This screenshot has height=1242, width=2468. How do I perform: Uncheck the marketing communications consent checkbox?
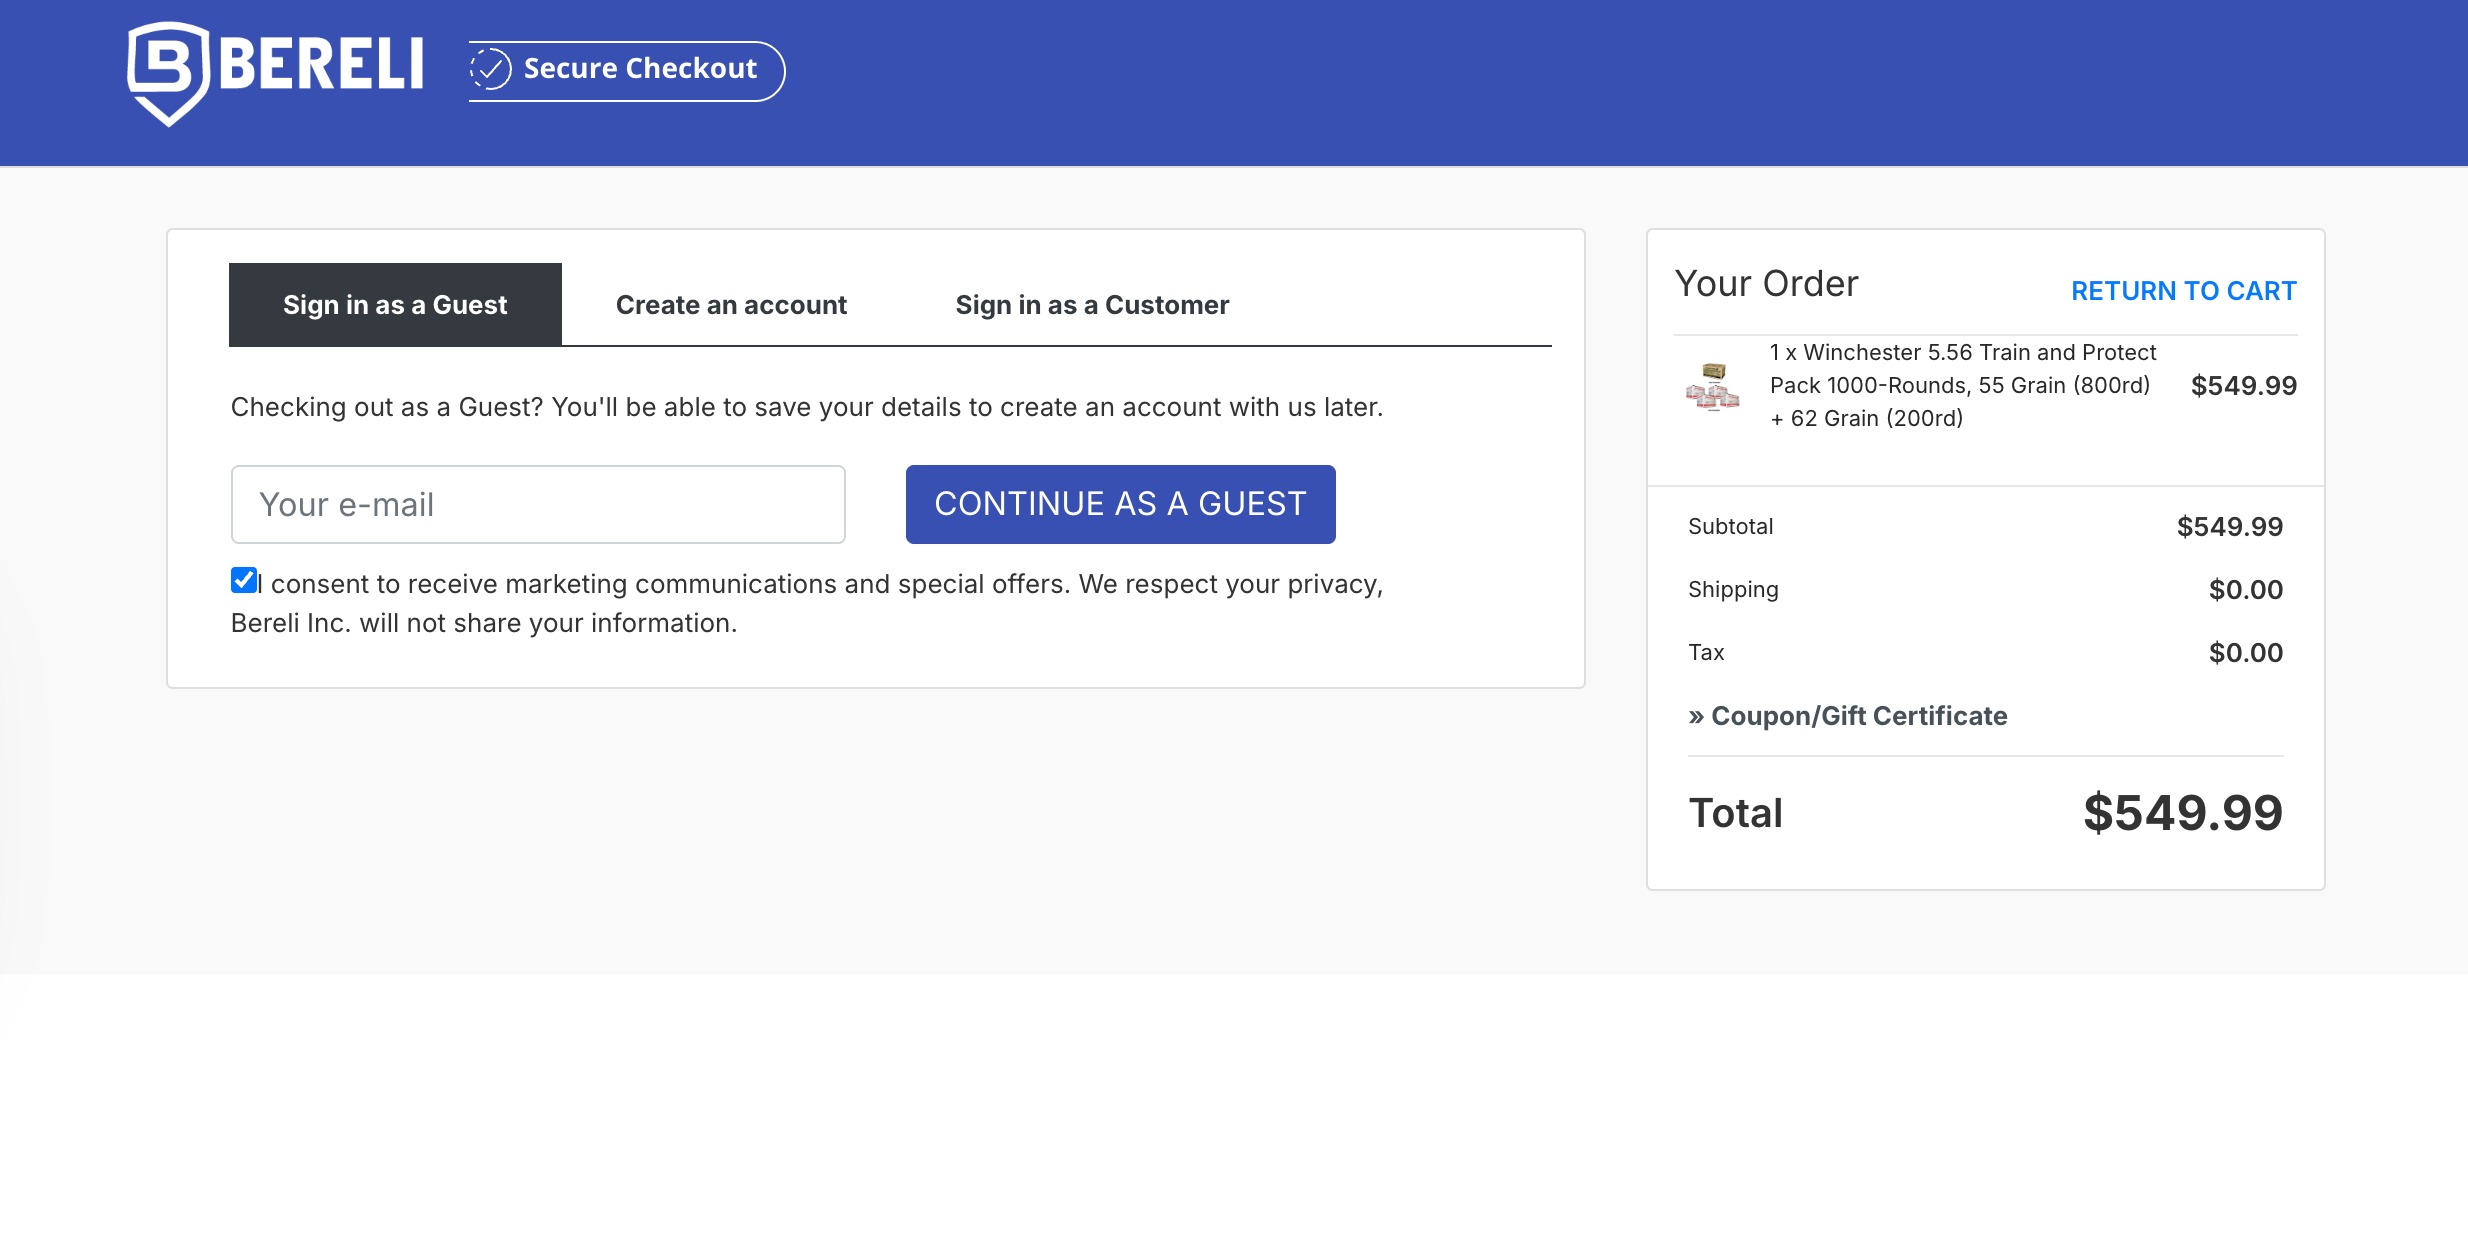(243, 581)
